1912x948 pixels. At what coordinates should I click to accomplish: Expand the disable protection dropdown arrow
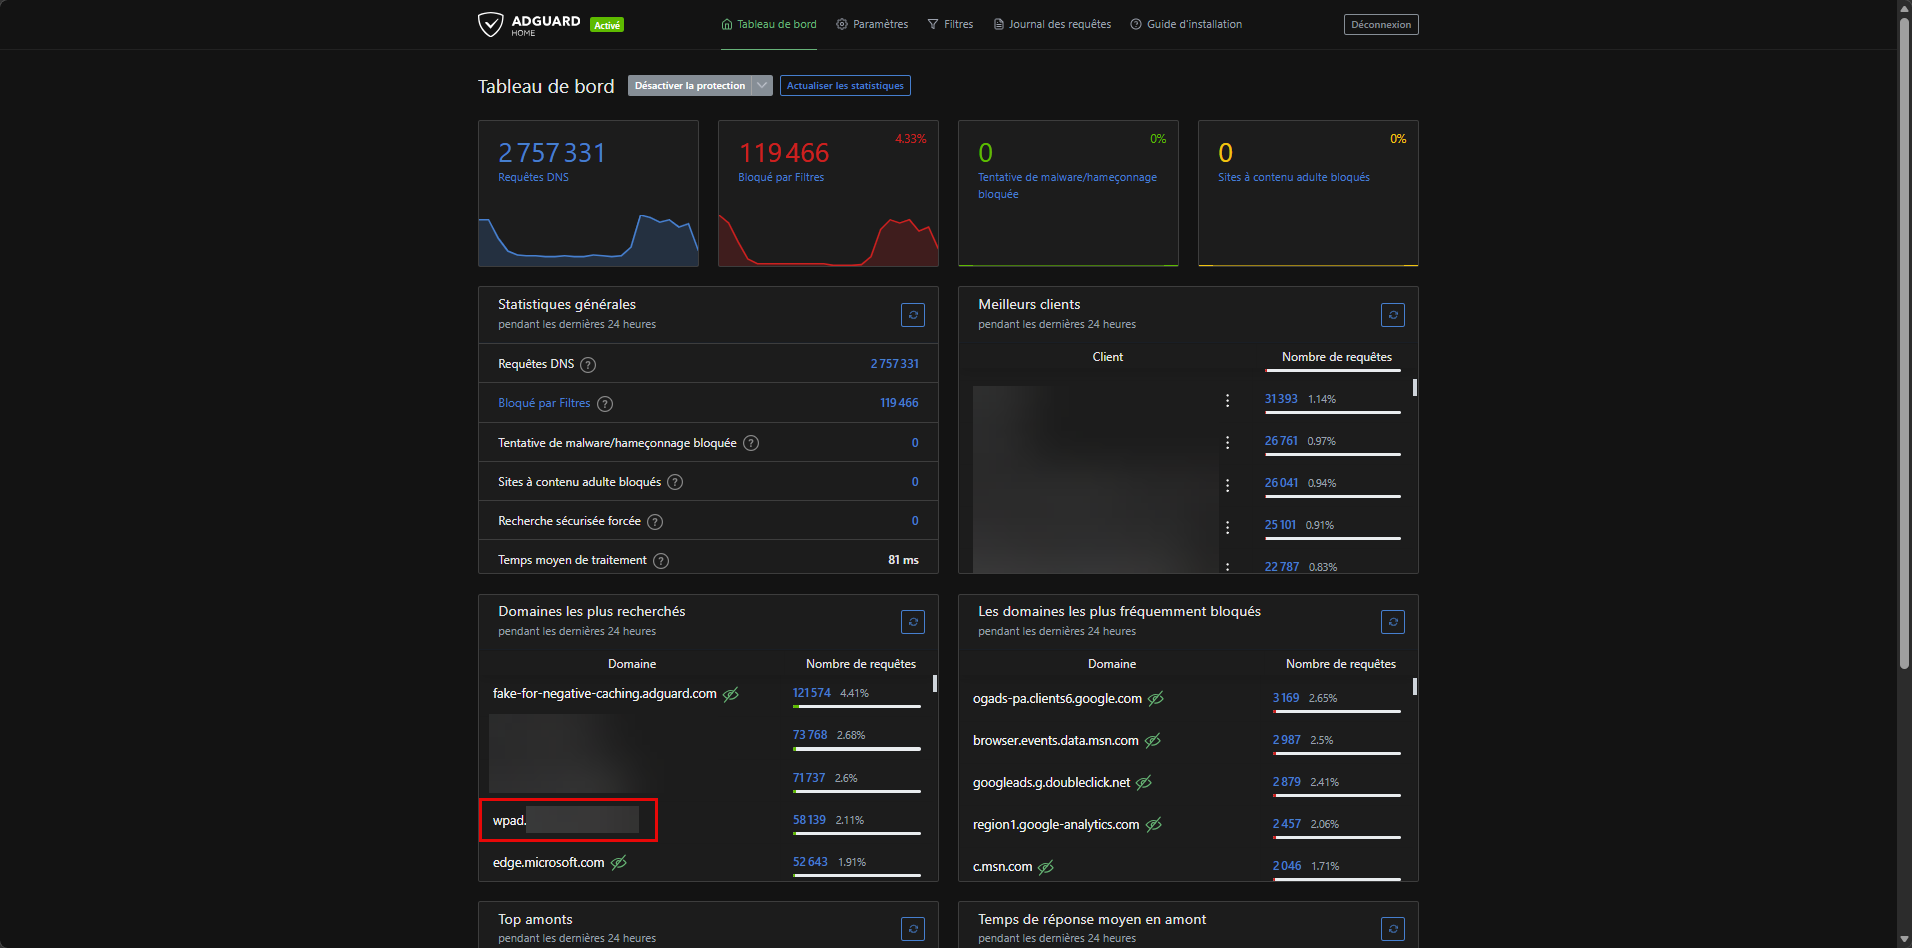pyautogui.click(x=762, y=86)
